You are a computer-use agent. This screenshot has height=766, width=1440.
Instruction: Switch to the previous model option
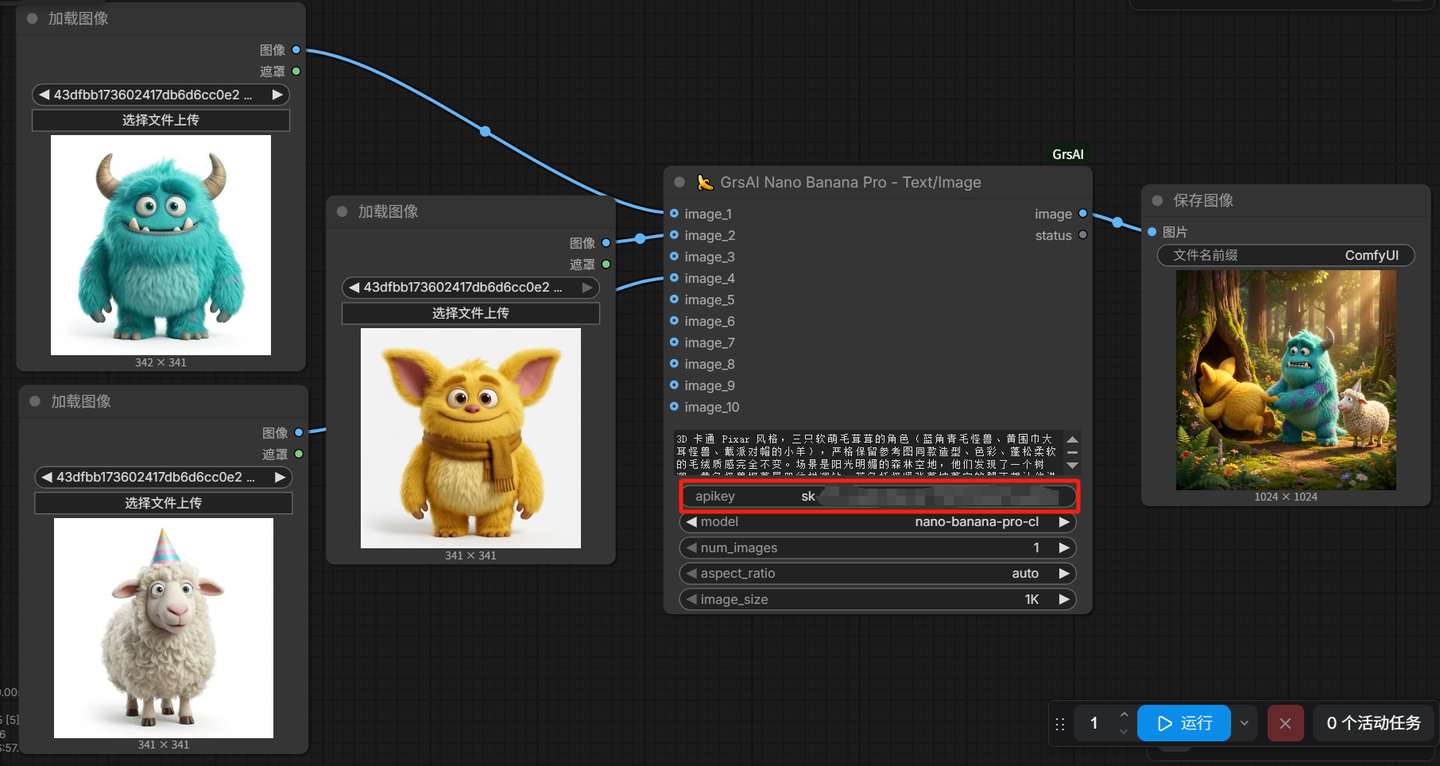click(691, 522)
